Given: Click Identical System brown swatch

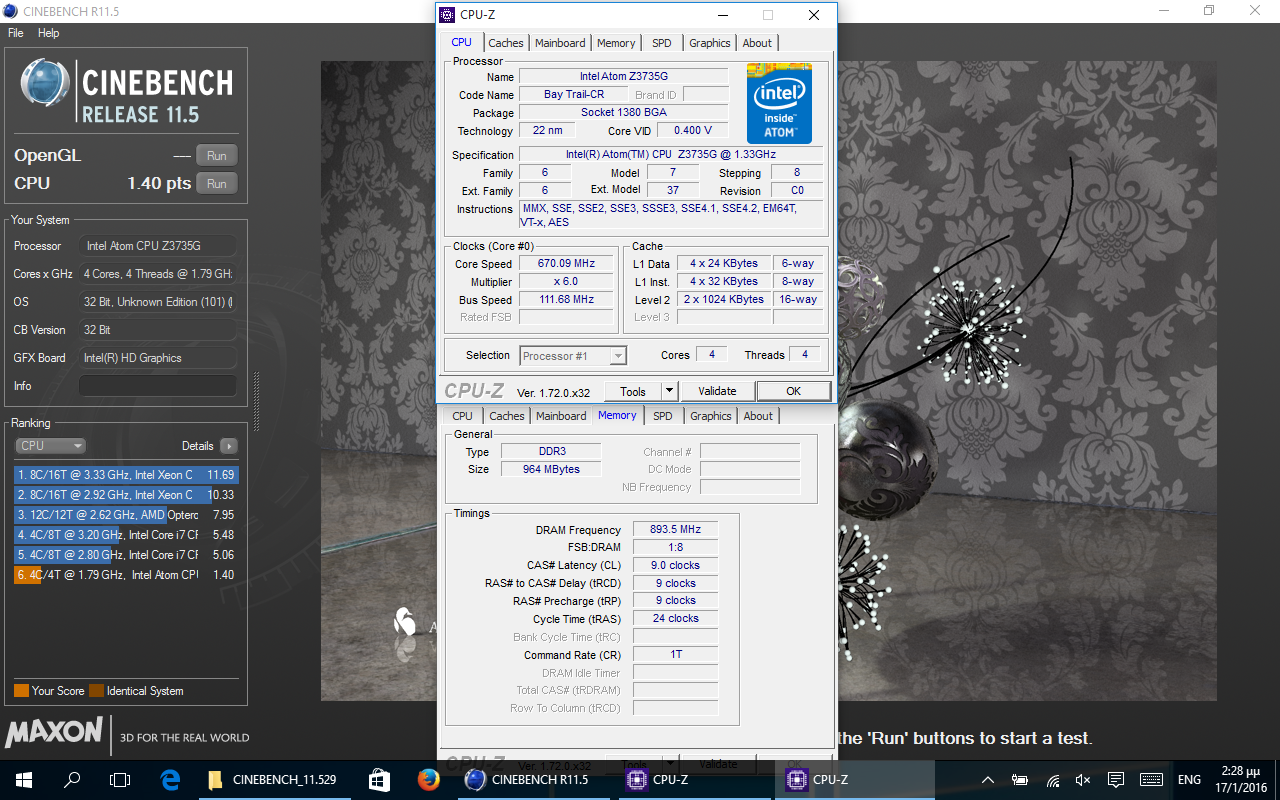Looking at the screenshot, I should click(x=96, y=691).
